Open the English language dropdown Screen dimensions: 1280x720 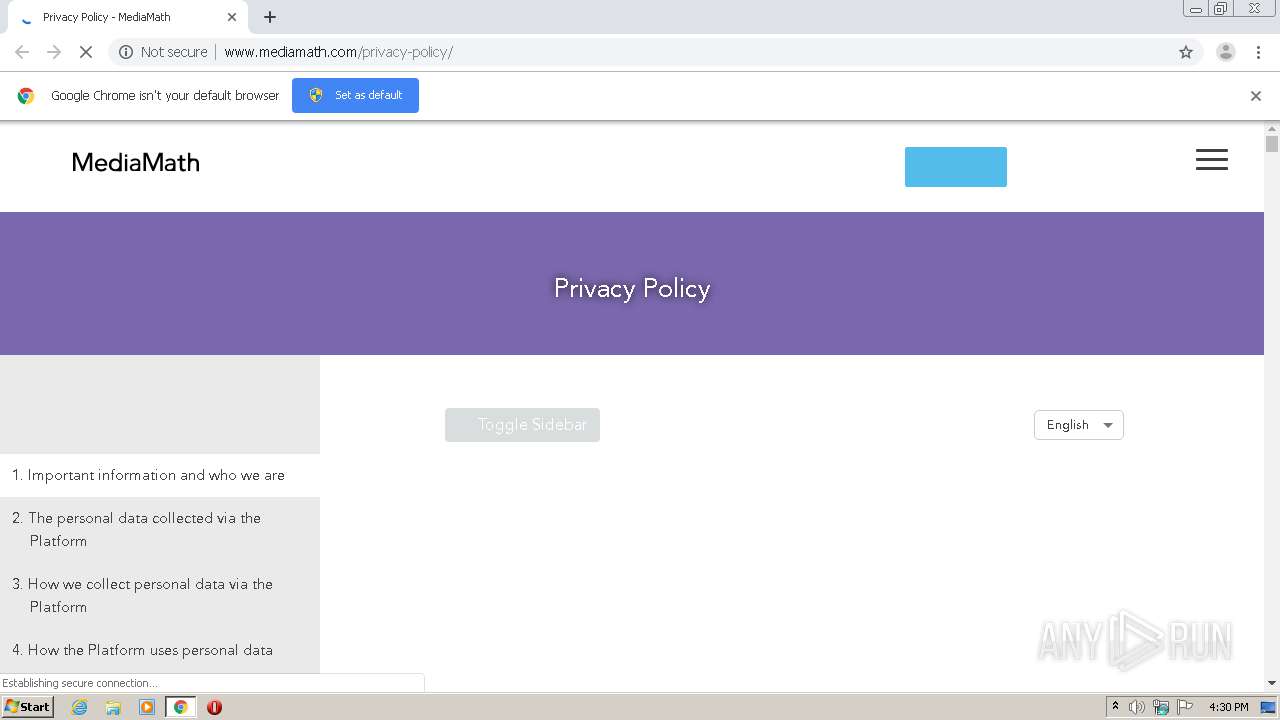pos(1079,425)
